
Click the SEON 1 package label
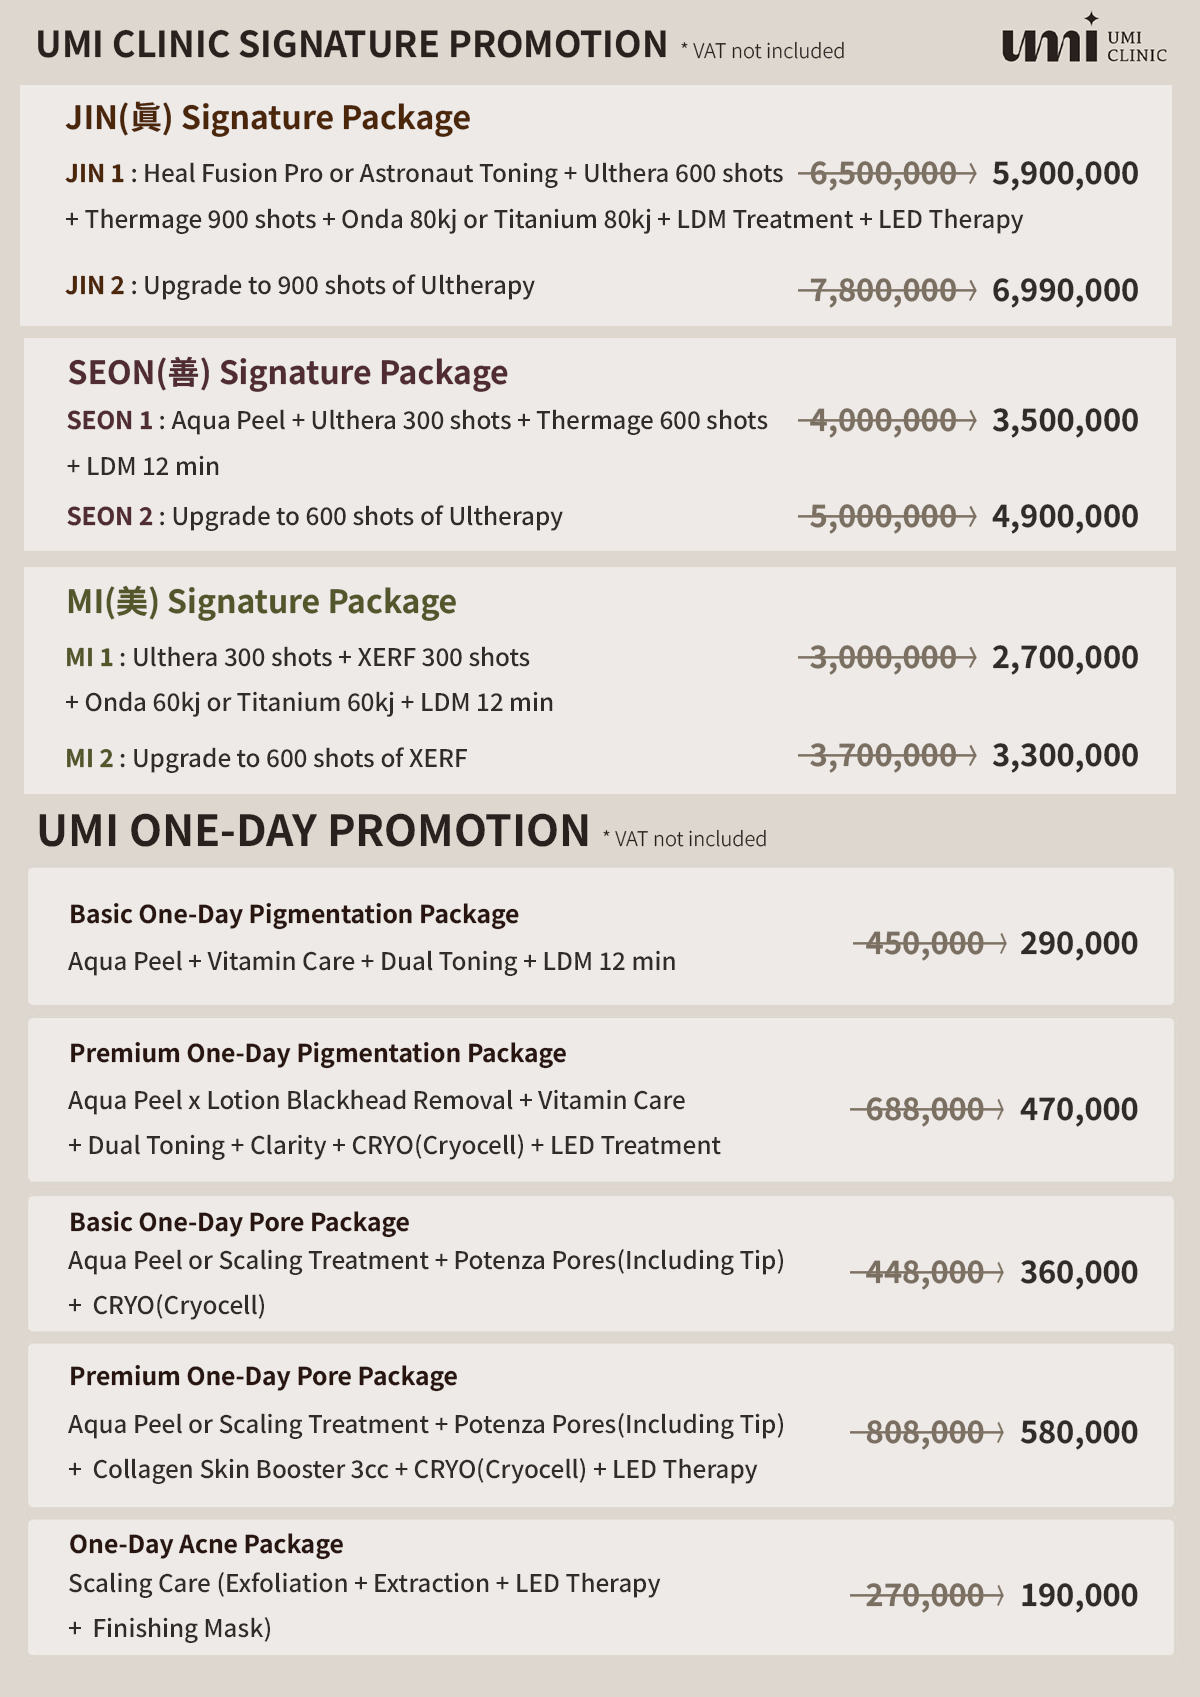(110, 420)
